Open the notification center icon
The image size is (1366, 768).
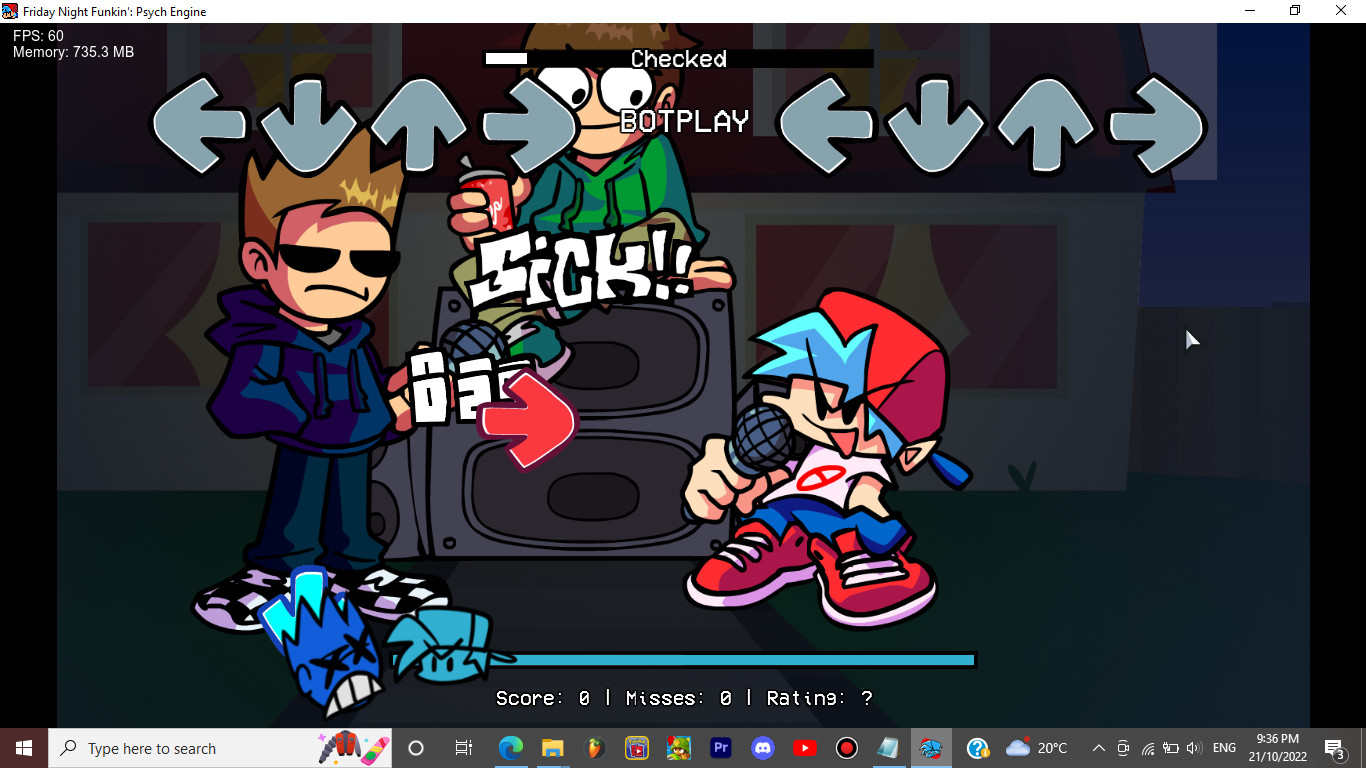pos(1334,748)
